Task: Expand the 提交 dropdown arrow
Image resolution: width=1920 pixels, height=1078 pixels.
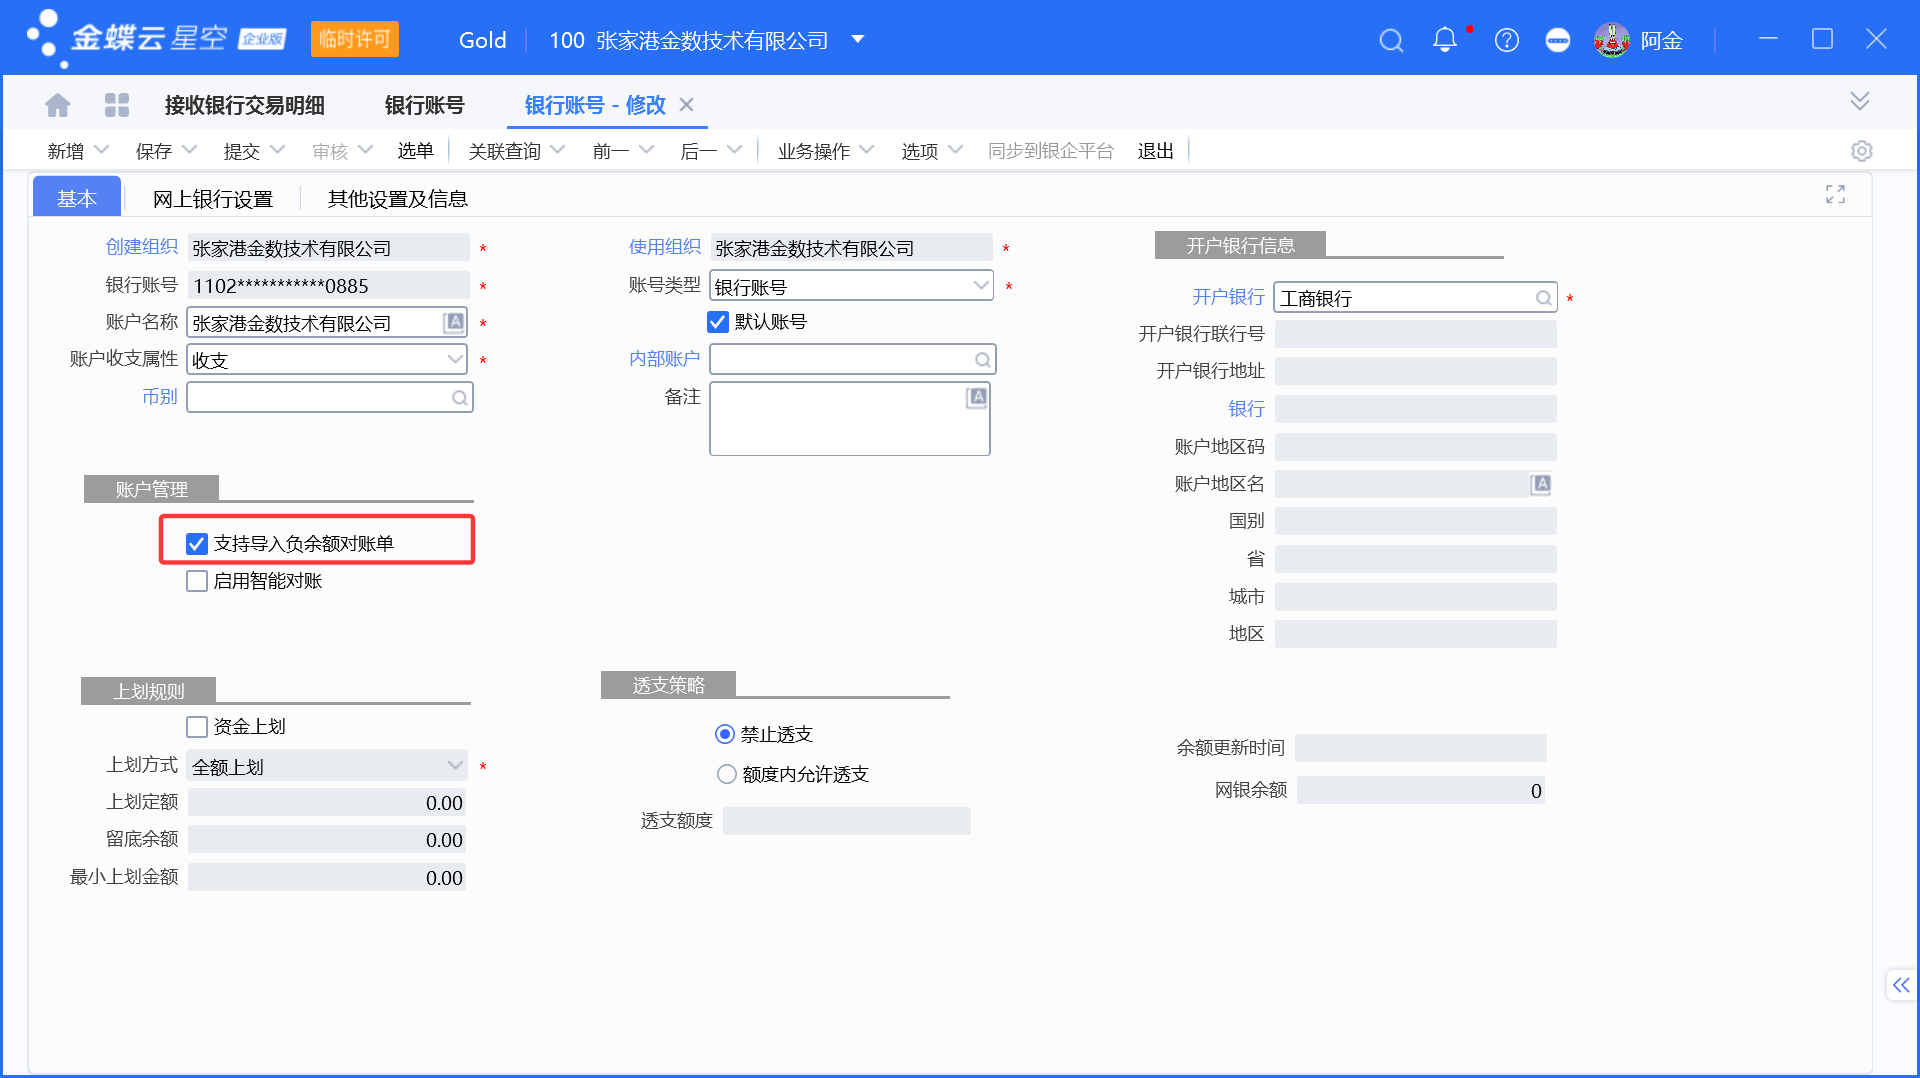Action: point(278,150)
